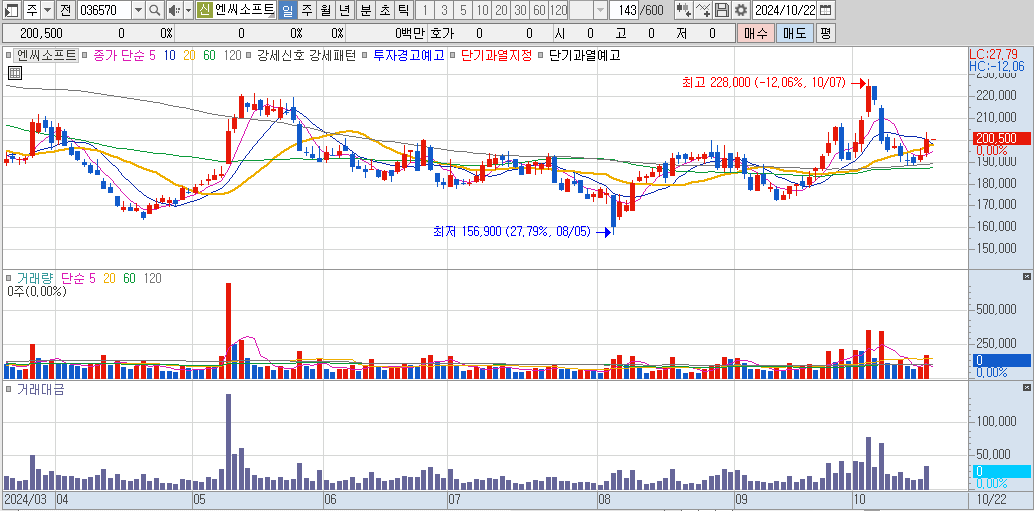Choose the 20 interval button

pos(502,10)
